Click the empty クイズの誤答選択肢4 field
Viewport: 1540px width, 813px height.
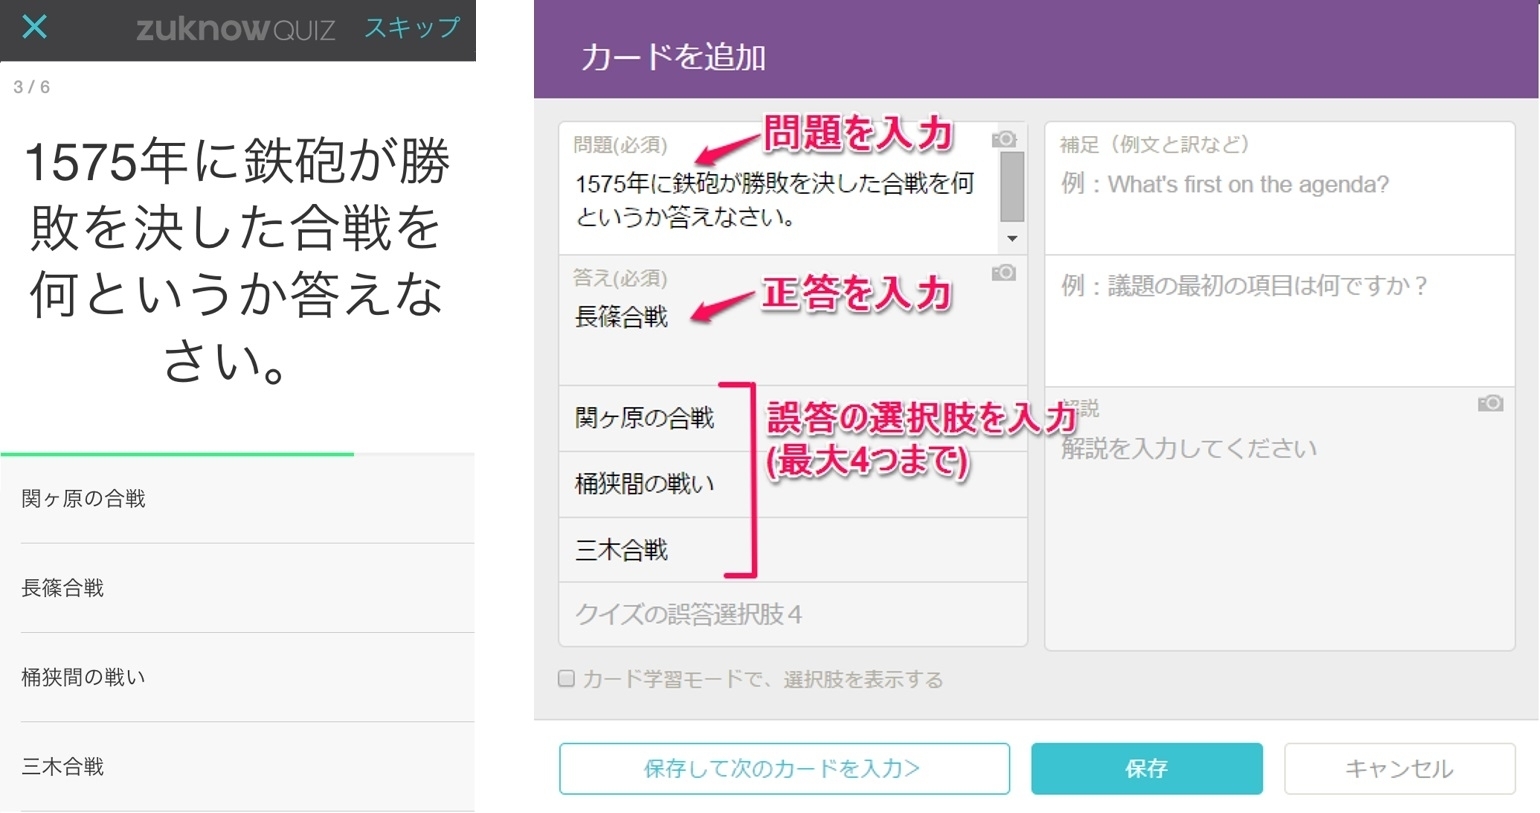[793, 614]
